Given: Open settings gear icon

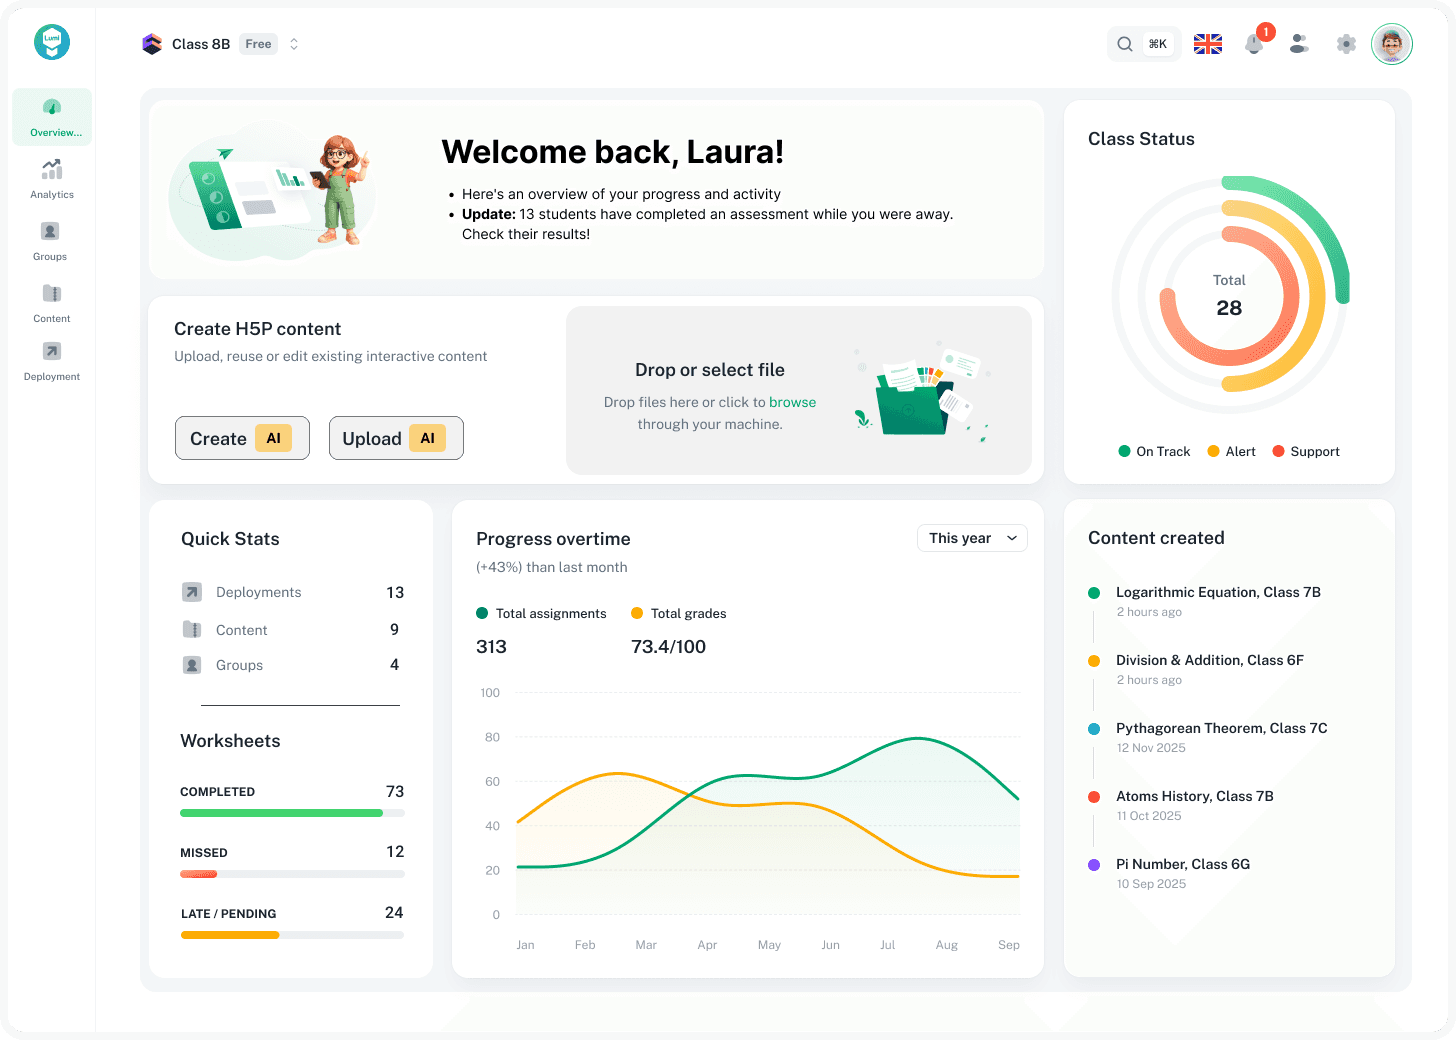Looking at the screenshot, I should 1346,44.
